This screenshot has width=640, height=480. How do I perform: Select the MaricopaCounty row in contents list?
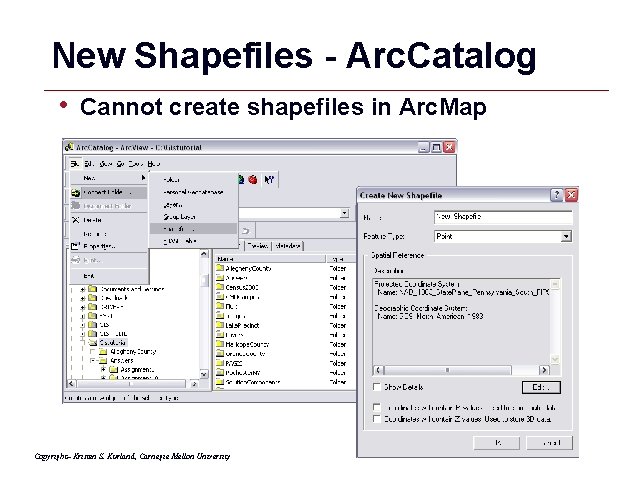click(285, 344)
